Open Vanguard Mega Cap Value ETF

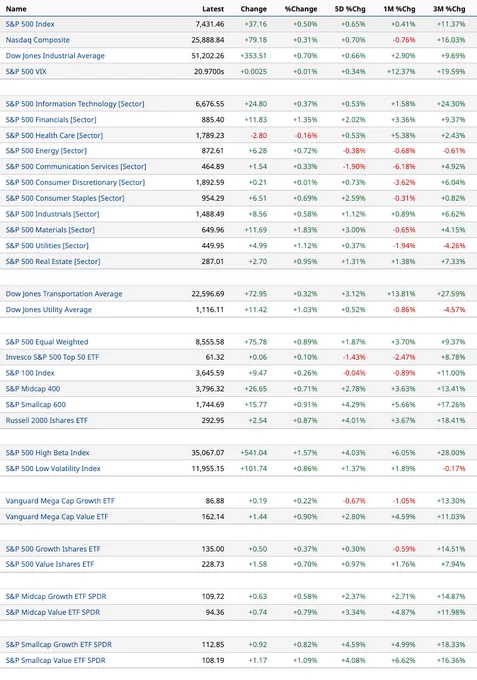[57, 517]
